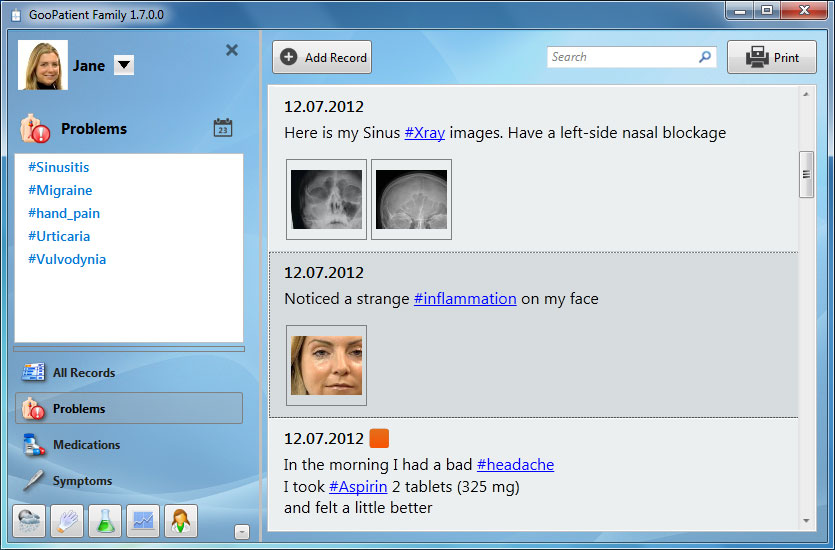This screenshot has width=835, height=550.
Task: Click the orange color marker beside date
Action: coord(379,439)
